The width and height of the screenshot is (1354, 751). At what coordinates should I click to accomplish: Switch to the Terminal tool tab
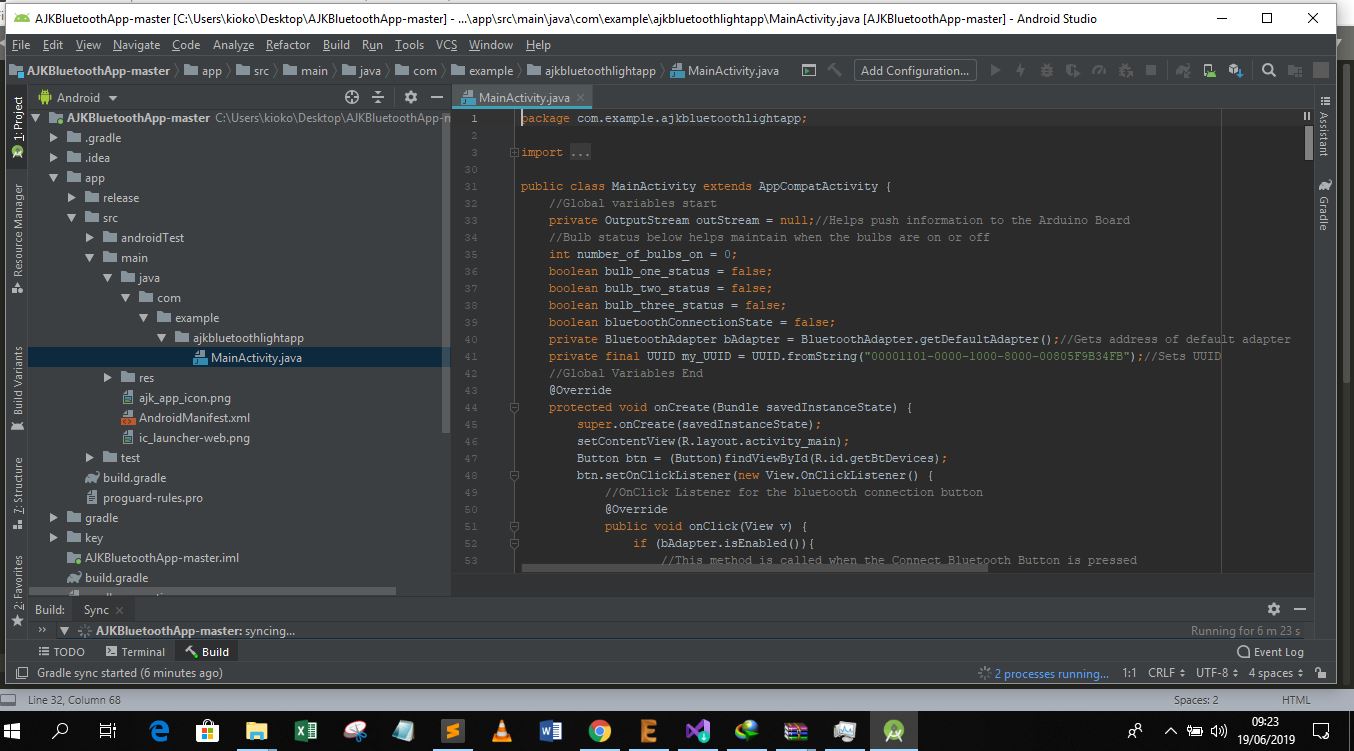coord(134,652)
